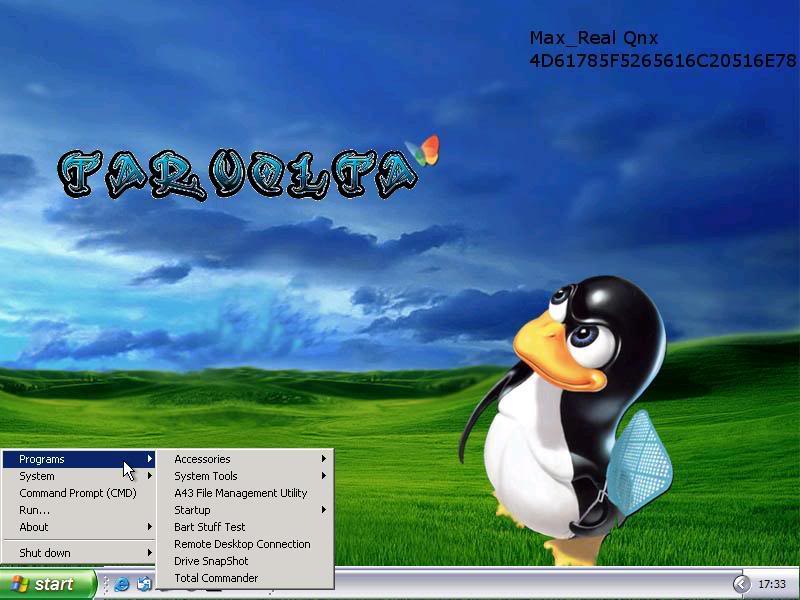Open Remote Desktop Connection
This screenshot has width=800, height=600.
pyautogui.click(x=245, y=544)
